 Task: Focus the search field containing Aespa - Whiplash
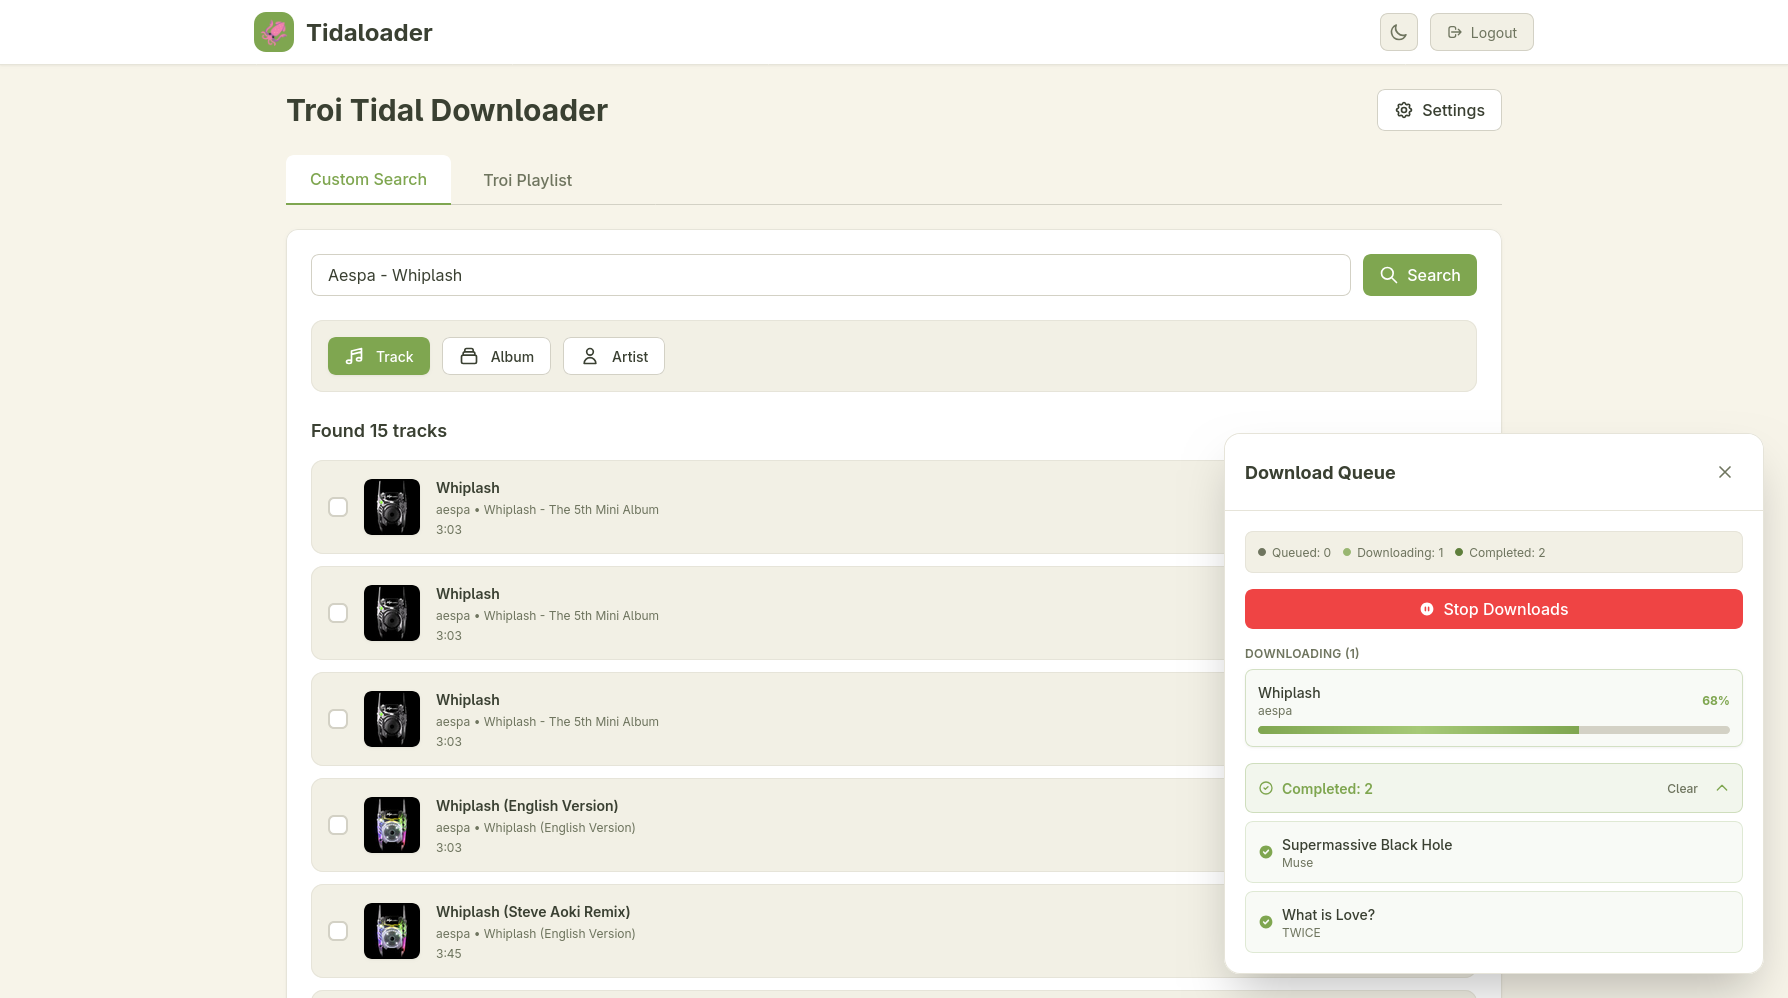(831, 275)
